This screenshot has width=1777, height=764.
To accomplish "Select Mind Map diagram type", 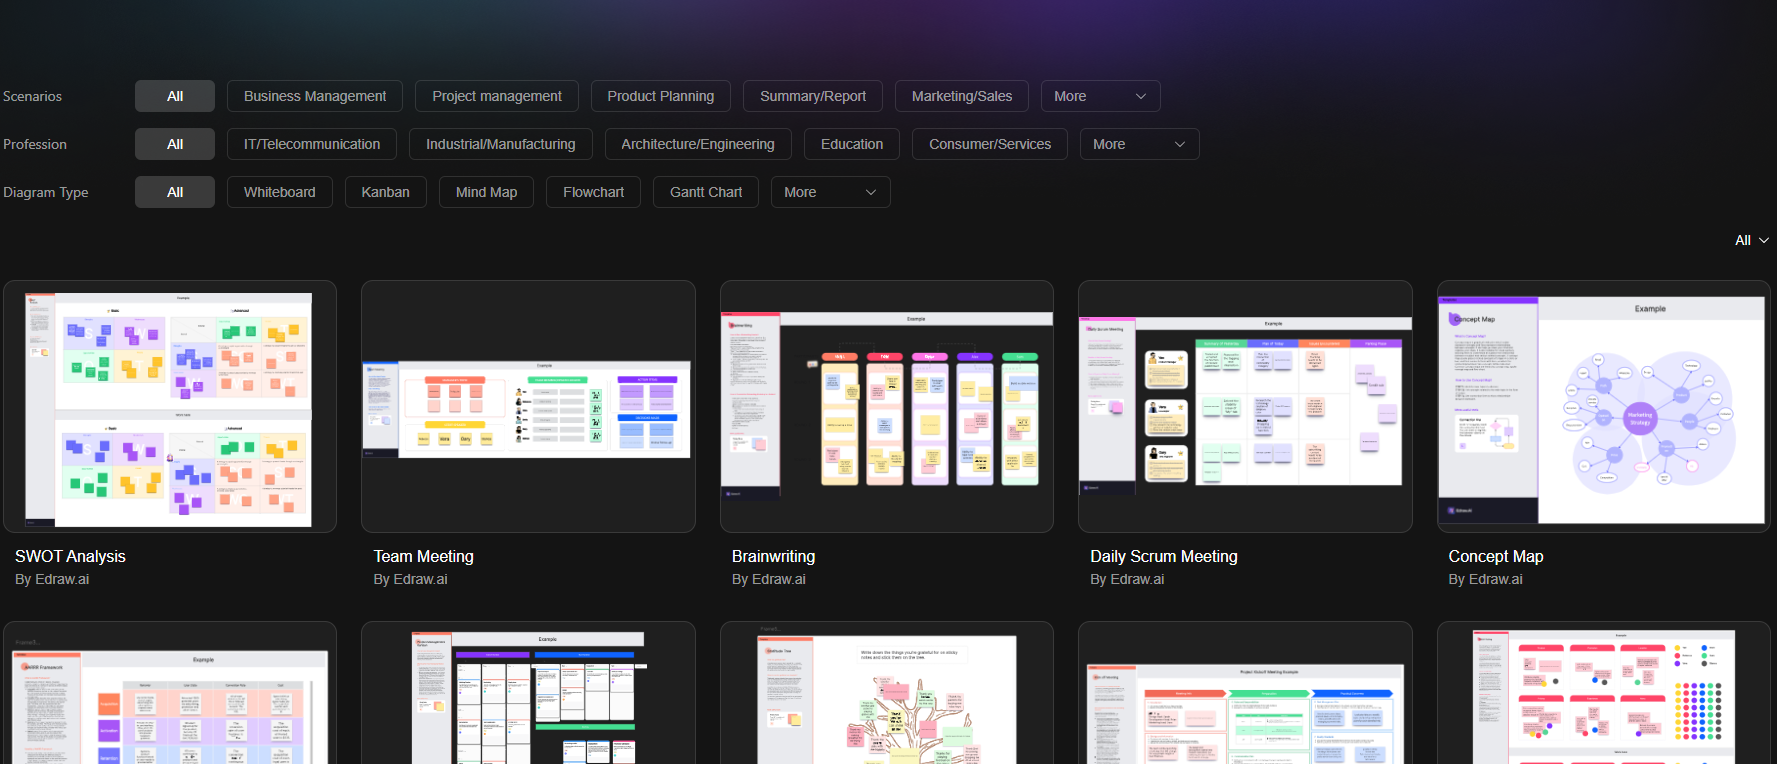I will [x=487, y=192].
